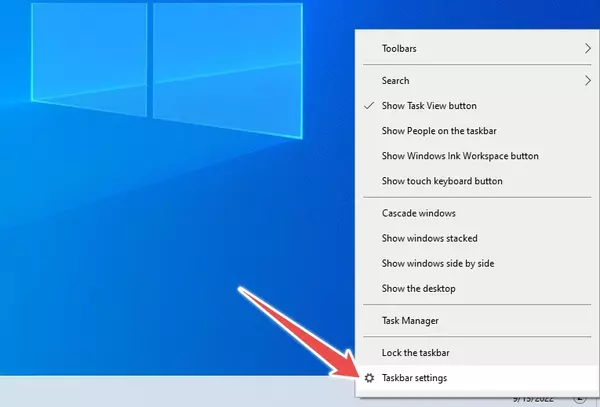Open the Search menu entry
This screenshot has width=600, height=407.
(x=477, y=81)
